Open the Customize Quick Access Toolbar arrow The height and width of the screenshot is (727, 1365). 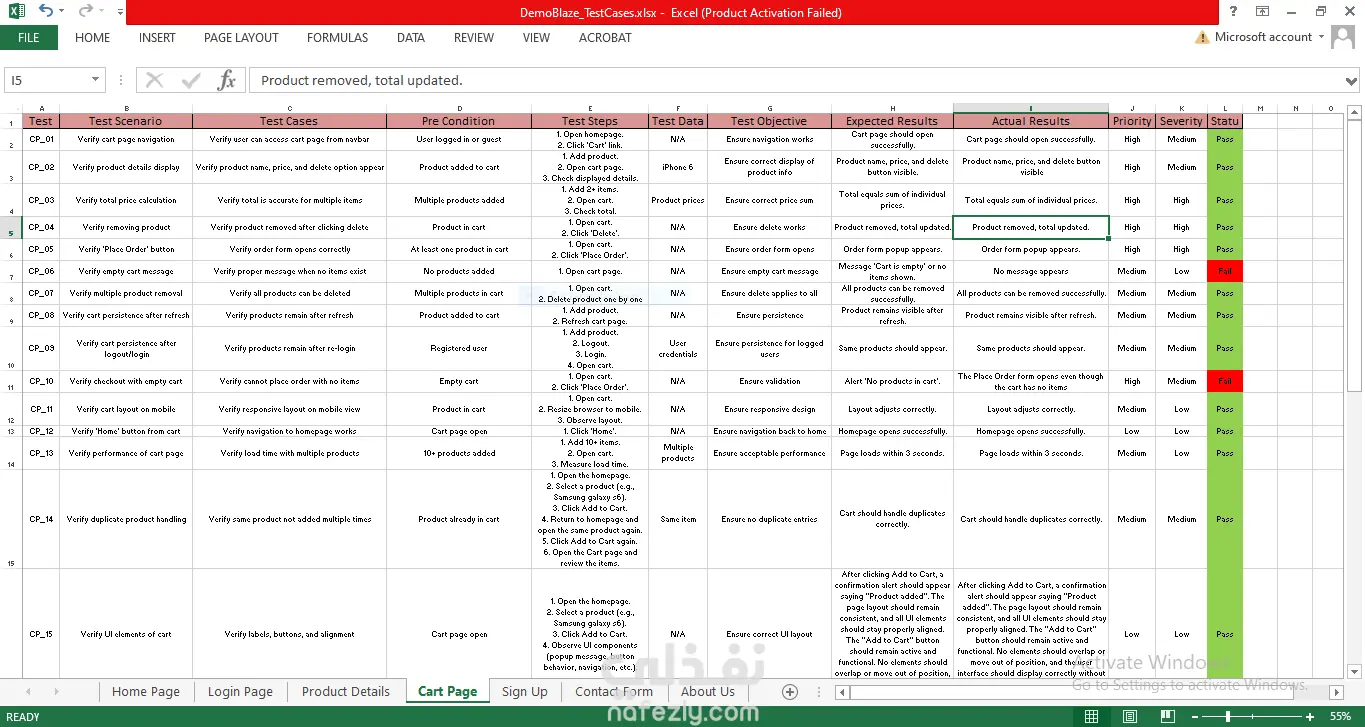pyautogui.click(x=120, y=13)
